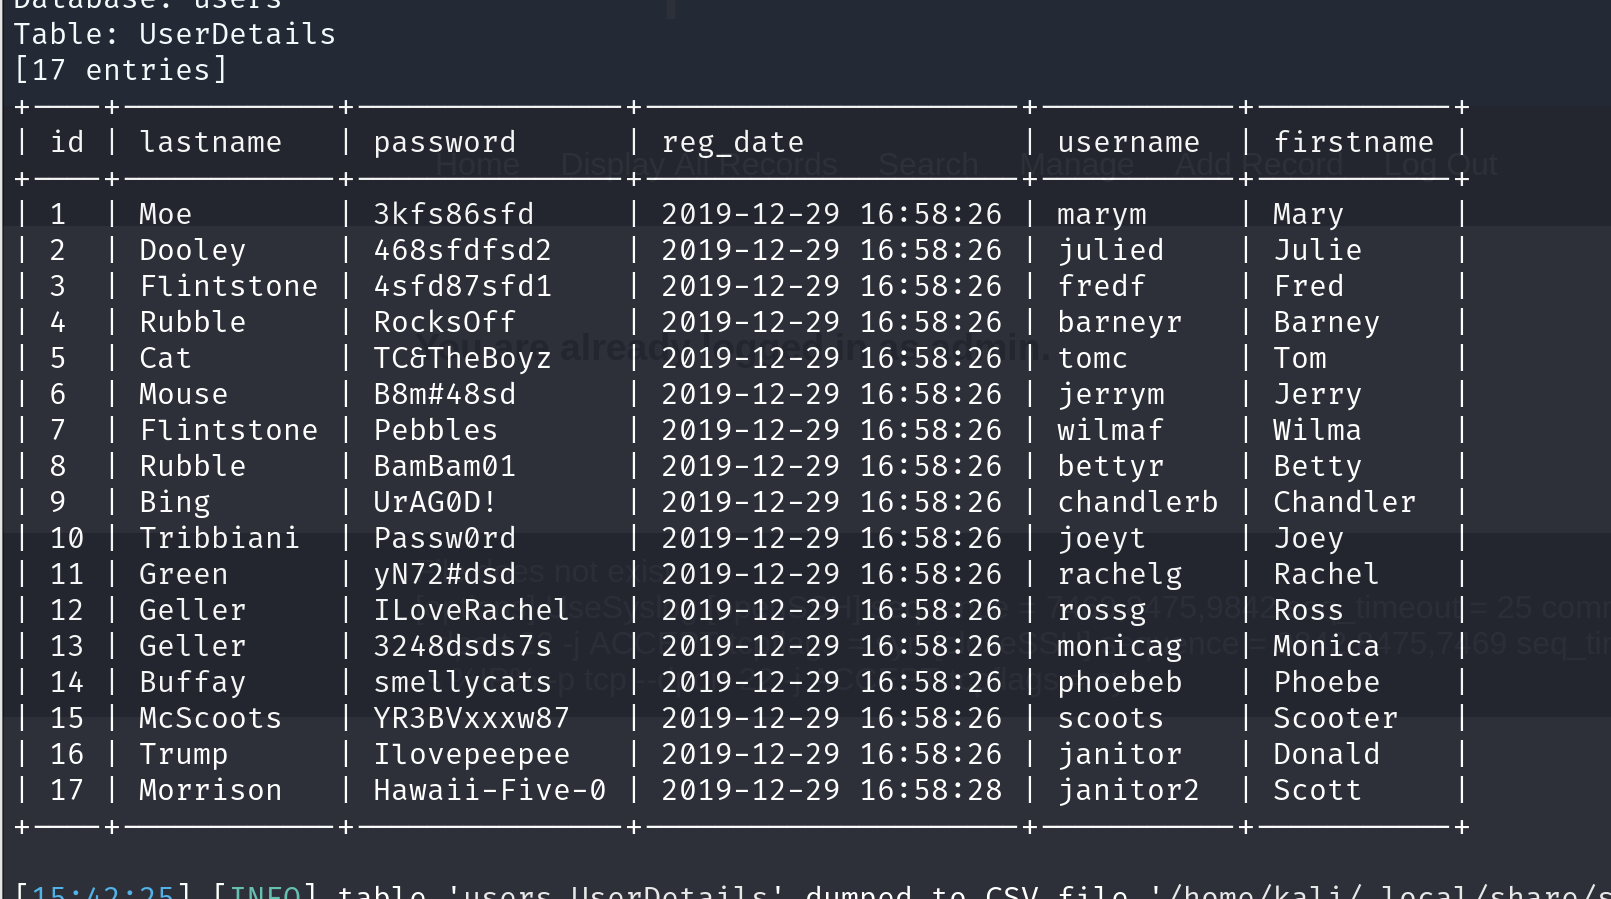
Task: Click the 'lastname' column header
Action: 210,142
